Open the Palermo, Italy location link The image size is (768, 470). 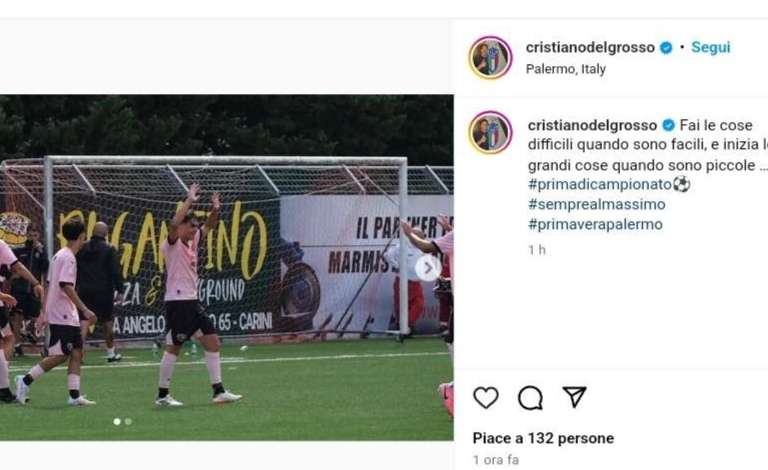tap(566, 69)
